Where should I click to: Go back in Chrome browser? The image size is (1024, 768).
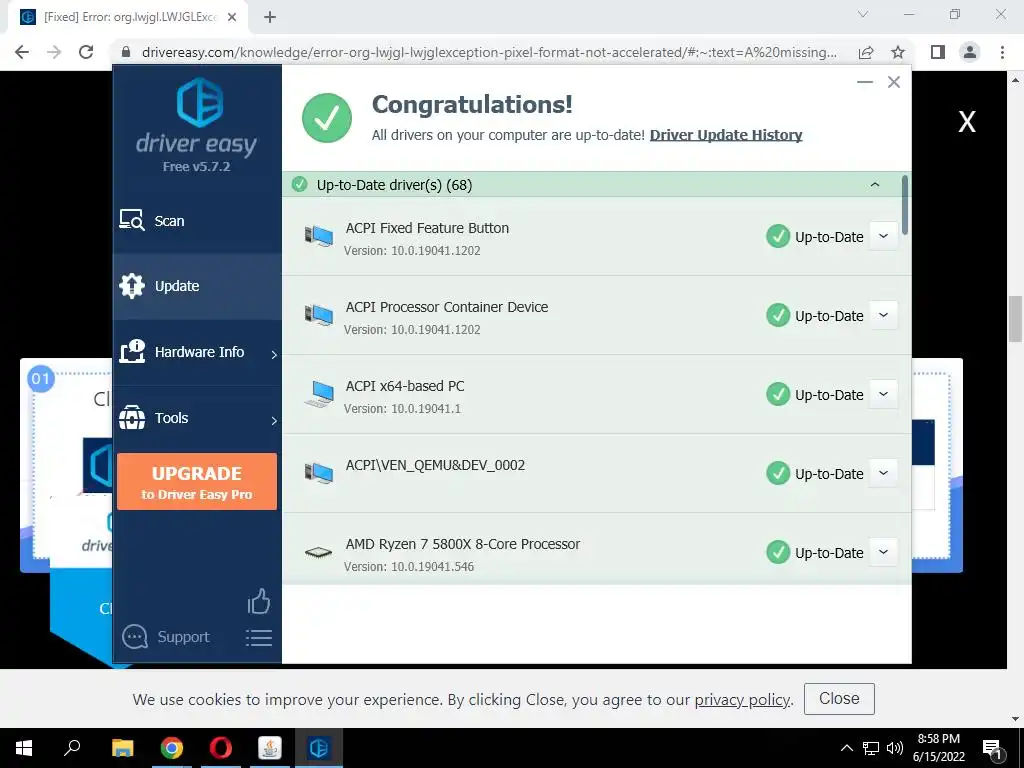(x=22, y=52)
